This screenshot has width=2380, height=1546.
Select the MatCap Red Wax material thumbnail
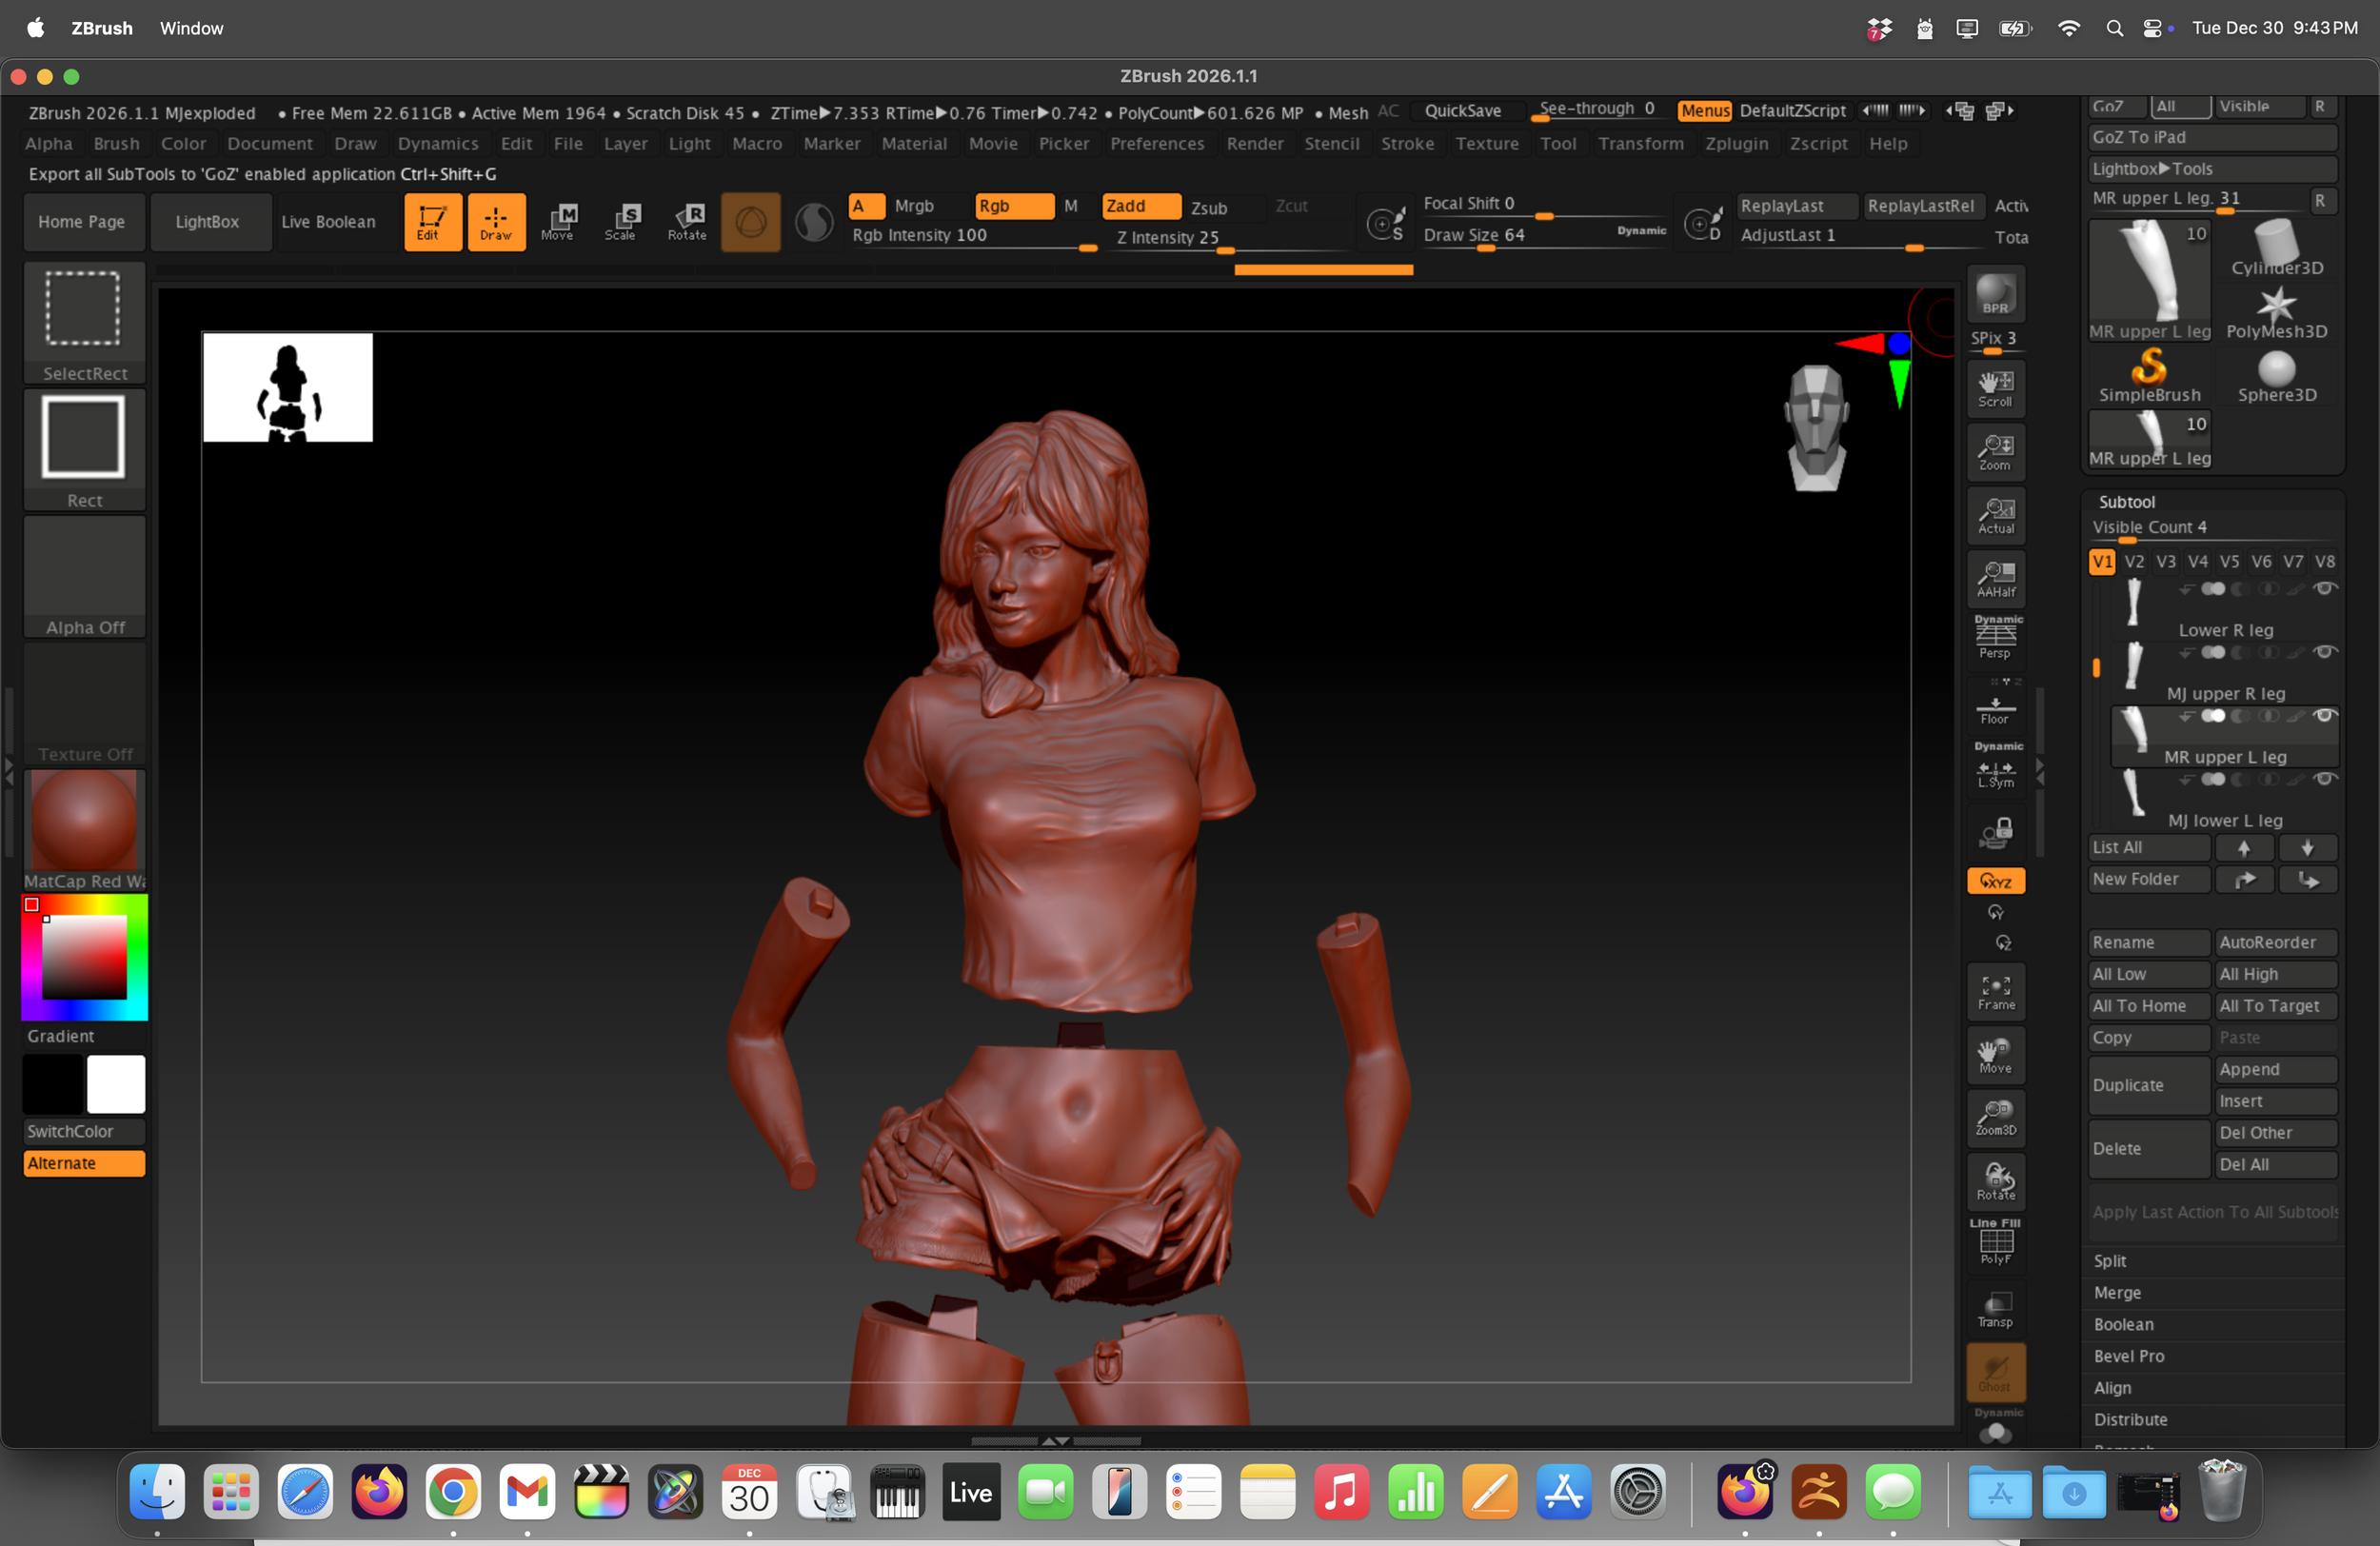84,820
